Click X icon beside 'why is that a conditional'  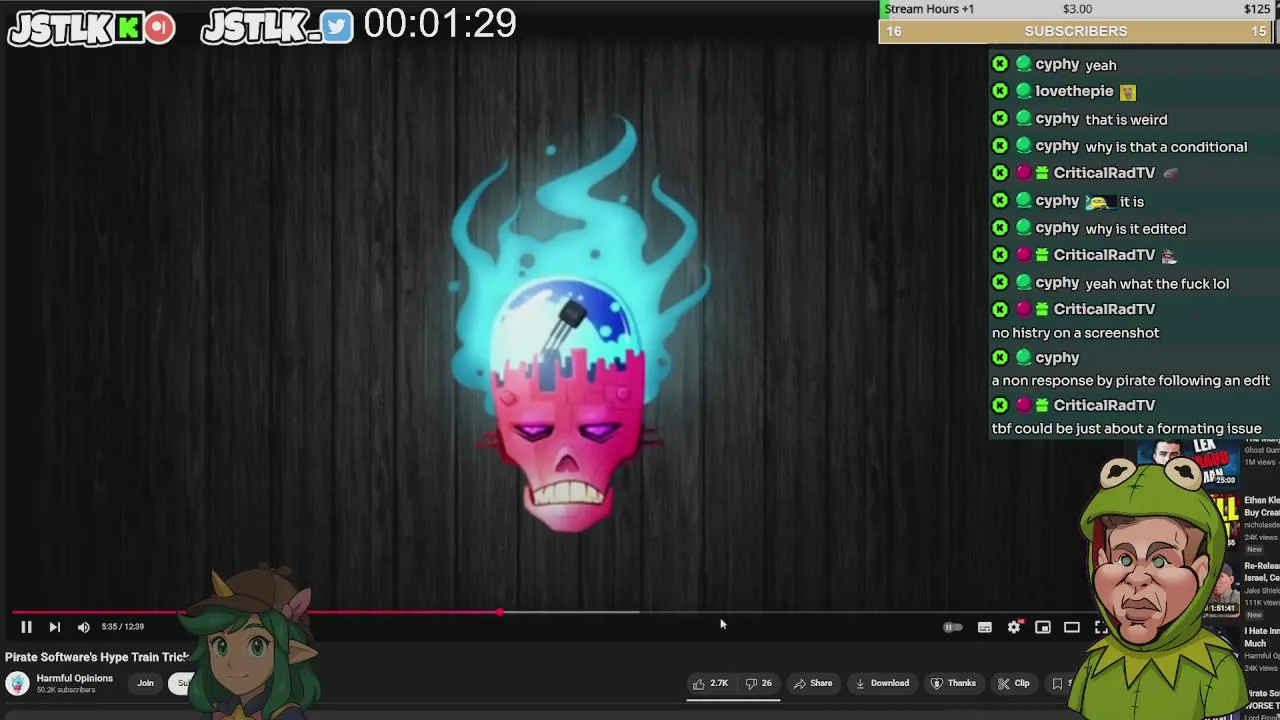[x=1000, y=146]
